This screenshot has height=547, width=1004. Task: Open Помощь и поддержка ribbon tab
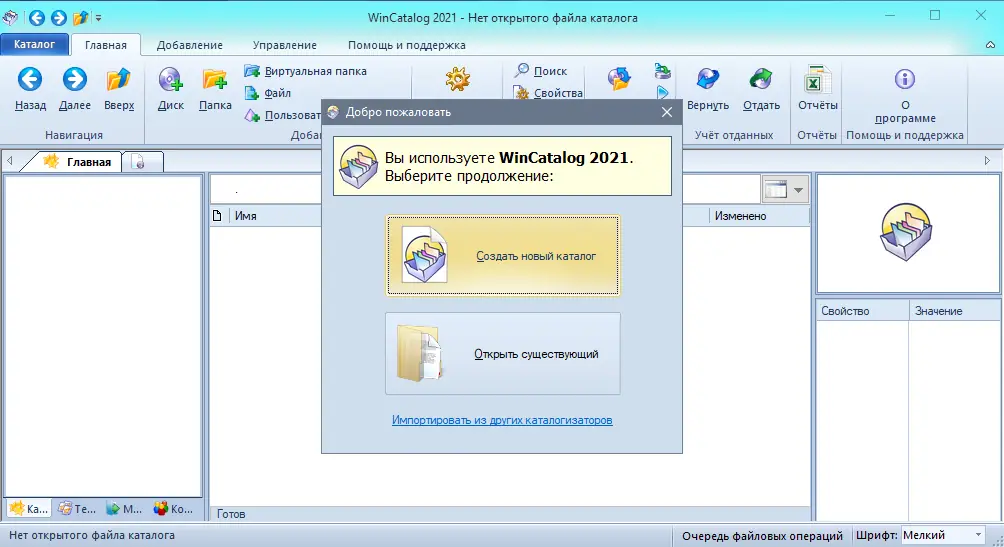(x=407, y=45)
